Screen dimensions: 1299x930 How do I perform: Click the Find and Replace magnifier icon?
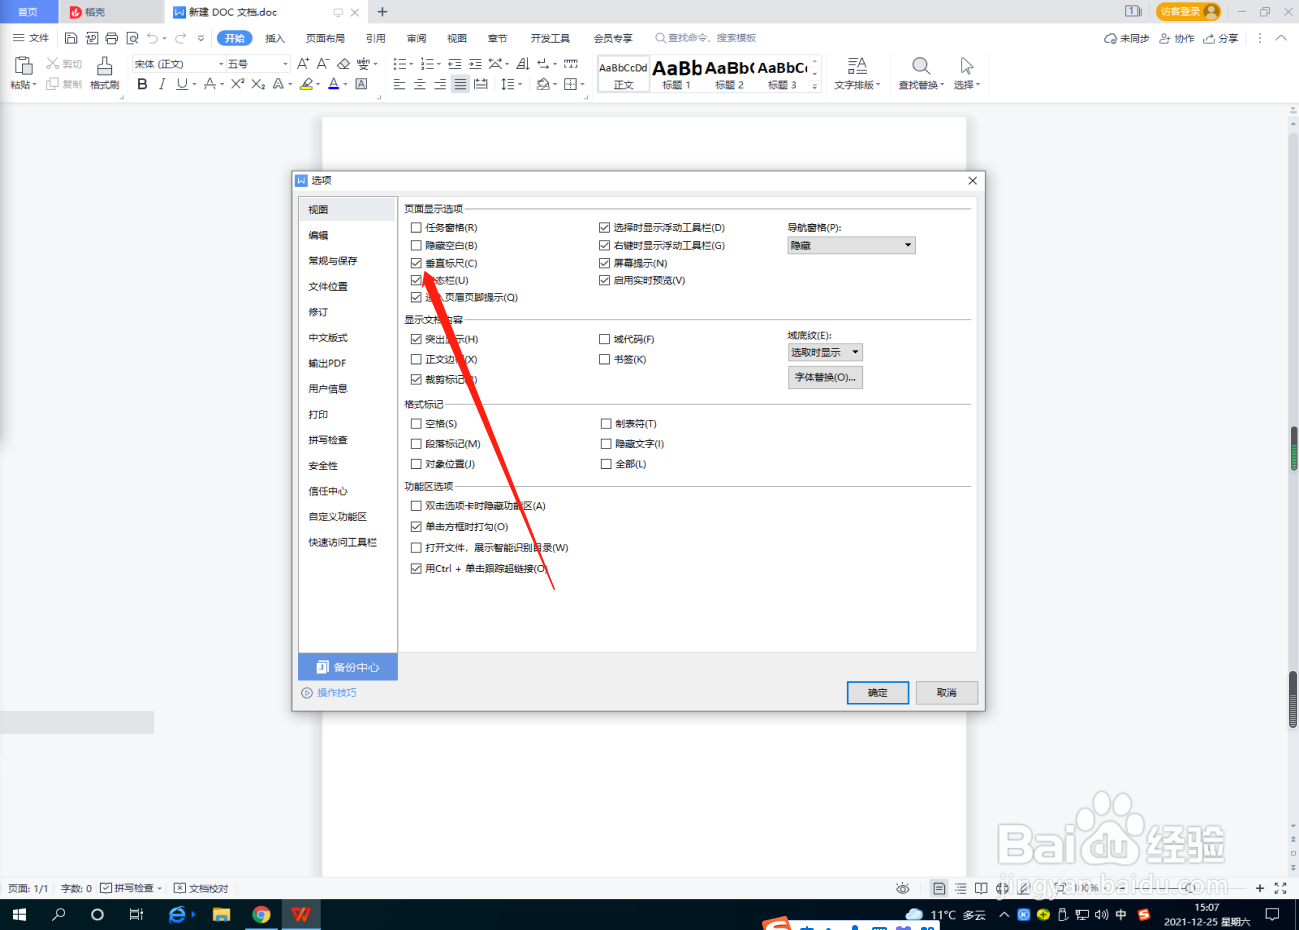[921, 66]
